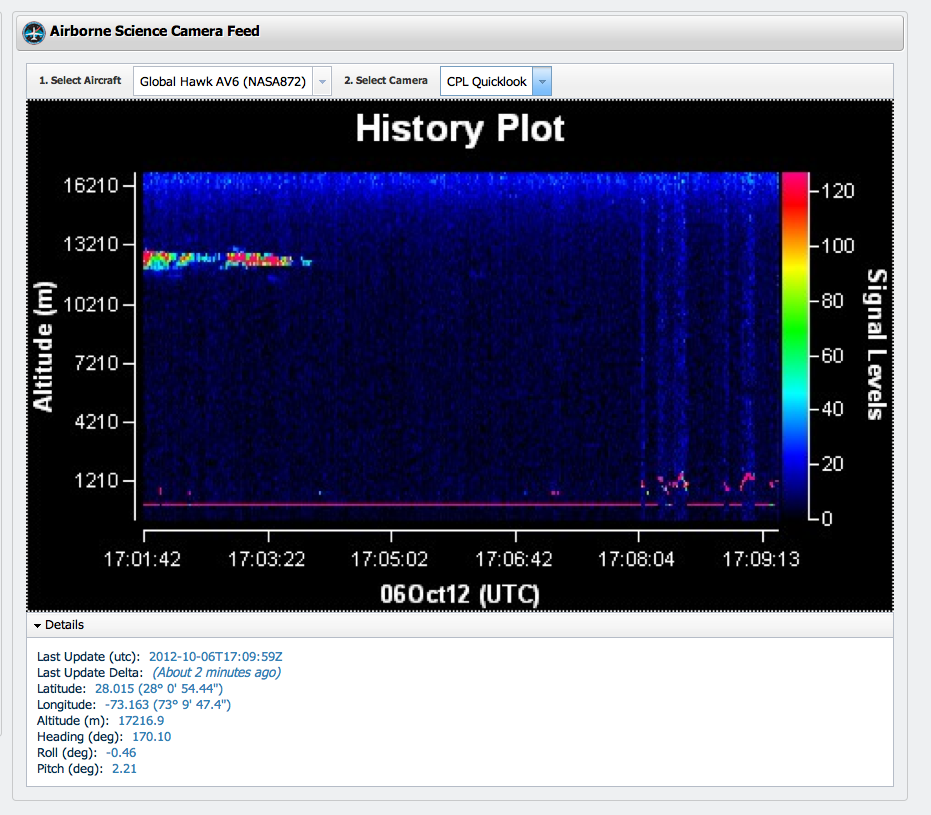Viewport: 931px width, 815px height.
Task: Open the Select Aircraft dropdown arrow
Action: coord(322,82)
